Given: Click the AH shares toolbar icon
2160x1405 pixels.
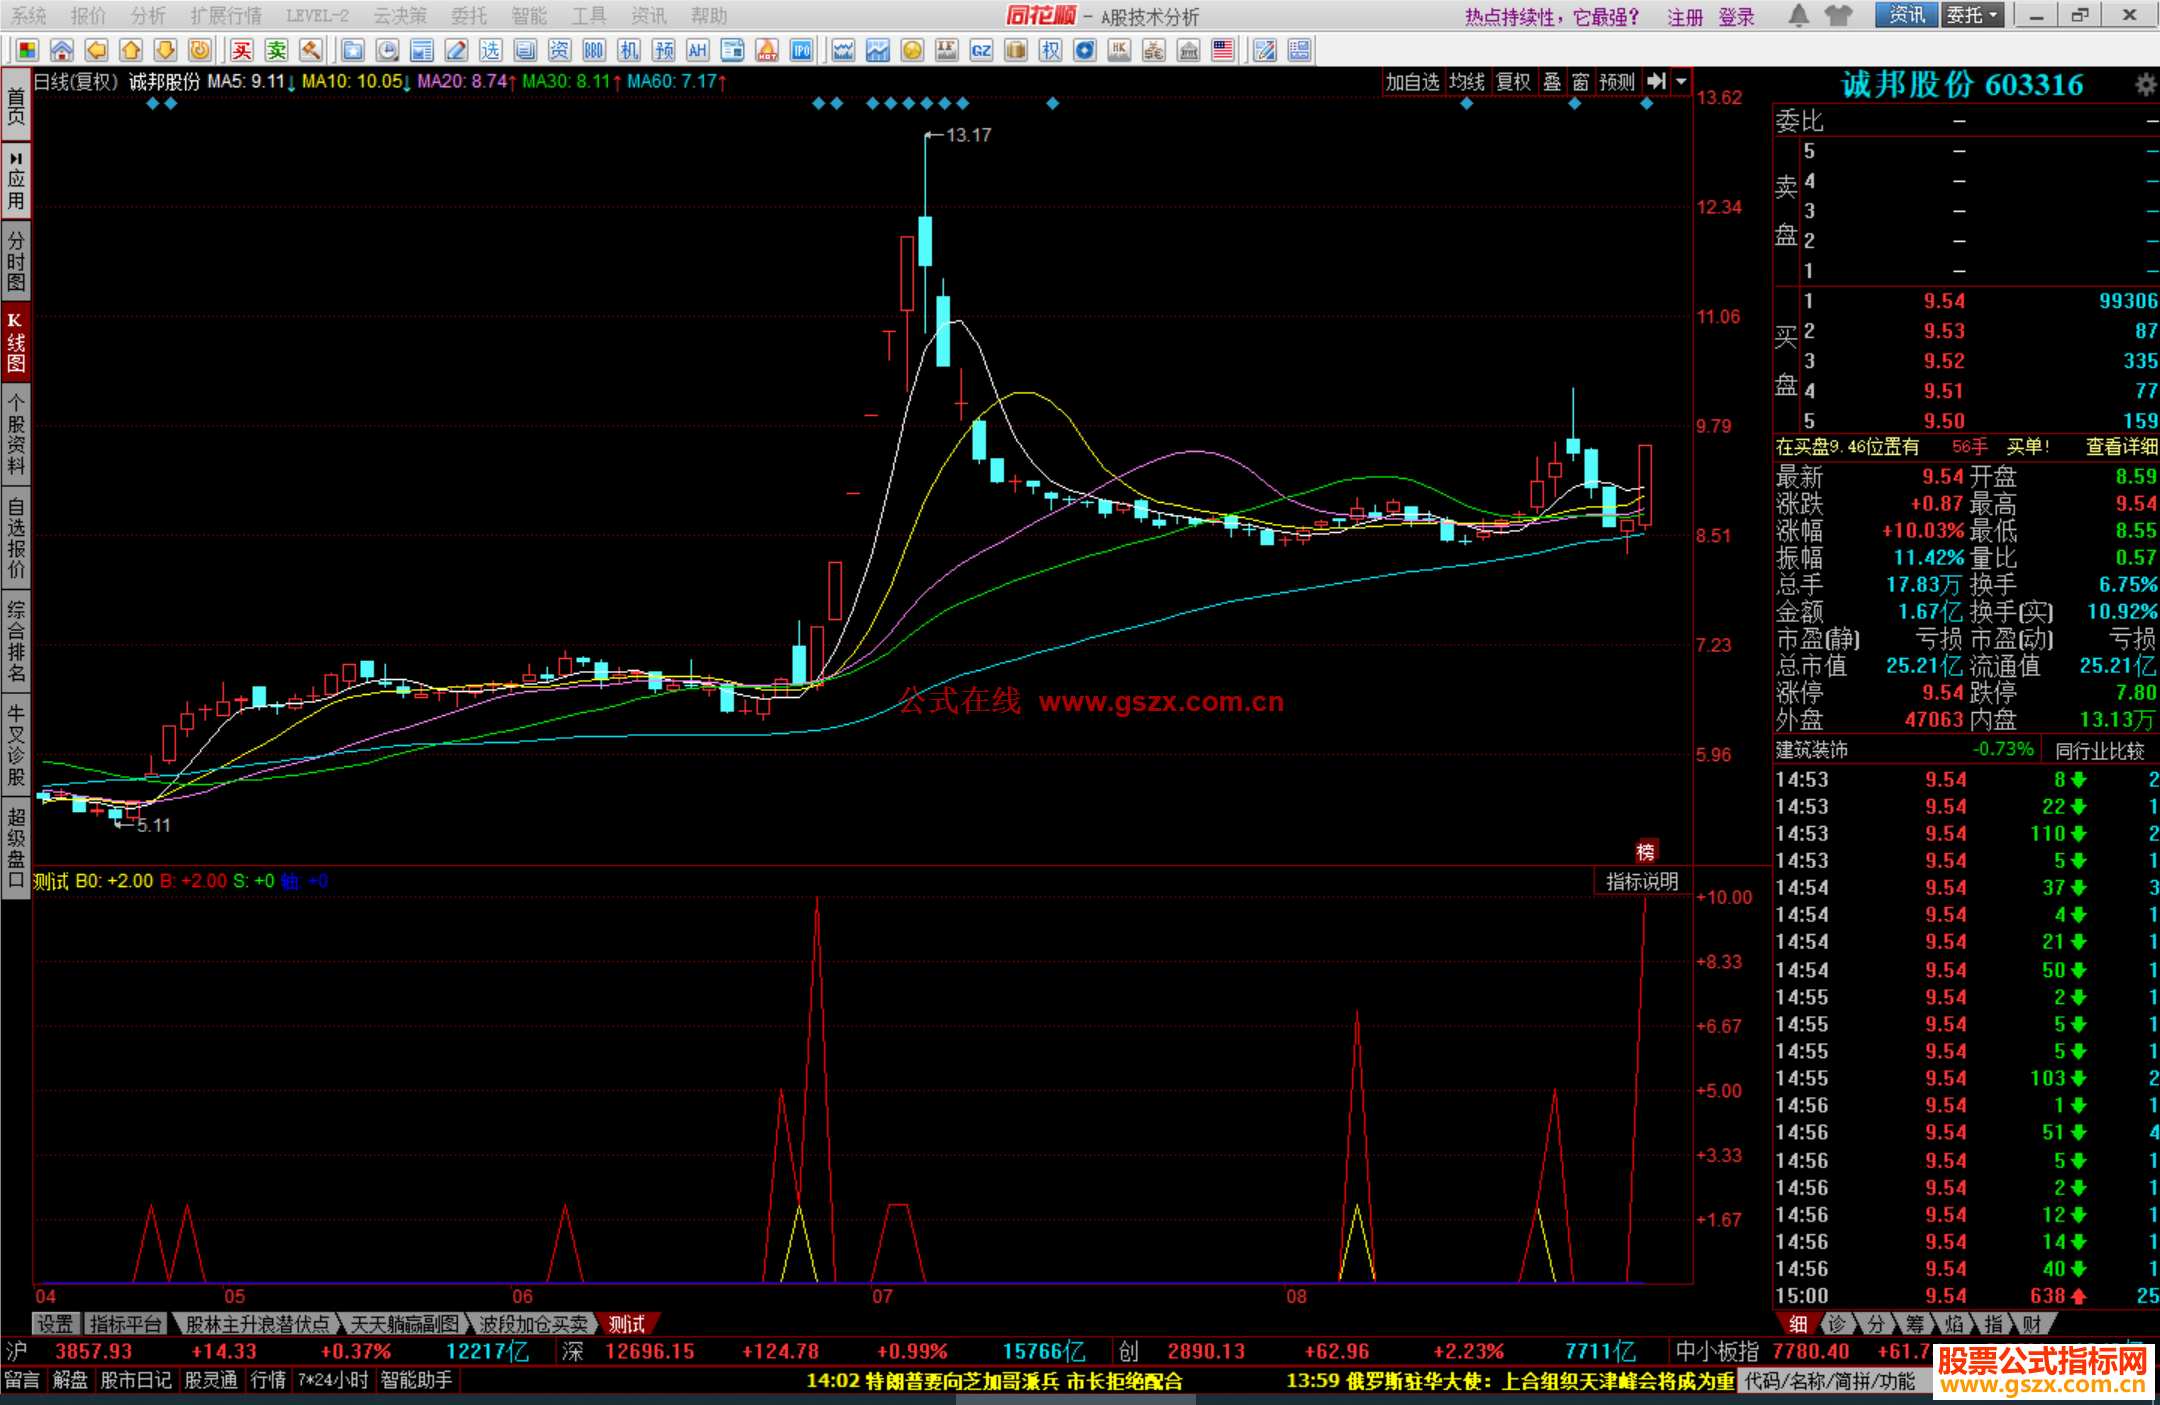Looking at the screenshot, I should pyautogui.click(x=697, y=50).
